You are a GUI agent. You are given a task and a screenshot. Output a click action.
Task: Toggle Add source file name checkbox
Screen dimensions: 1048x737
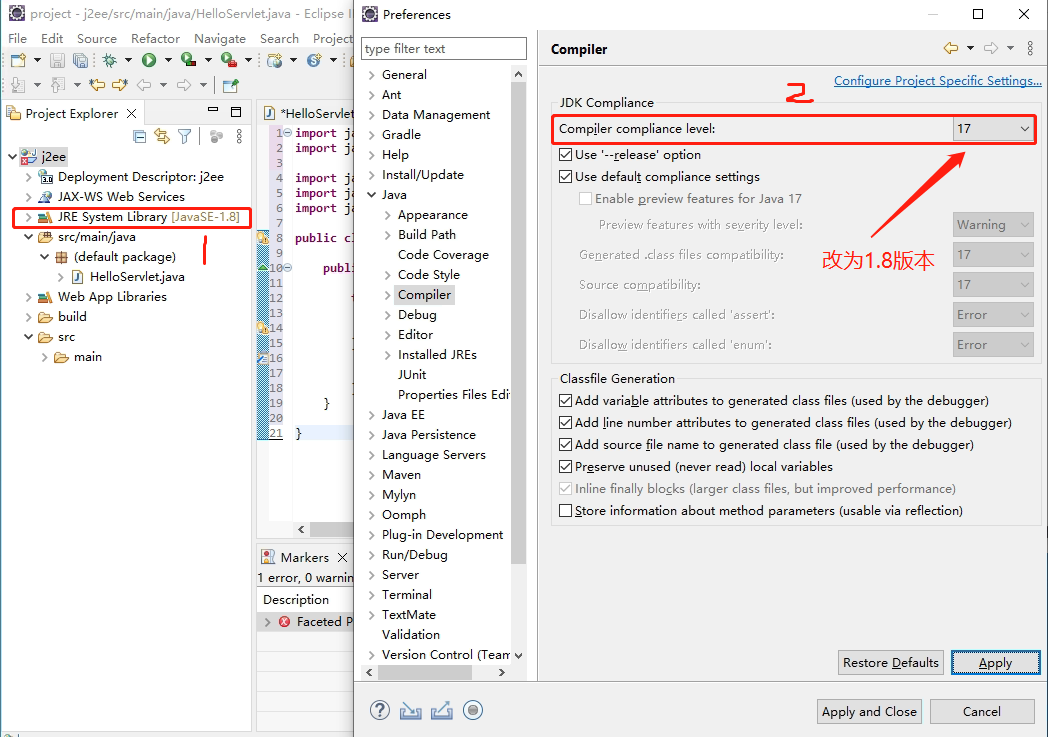(x=565, y=445)
